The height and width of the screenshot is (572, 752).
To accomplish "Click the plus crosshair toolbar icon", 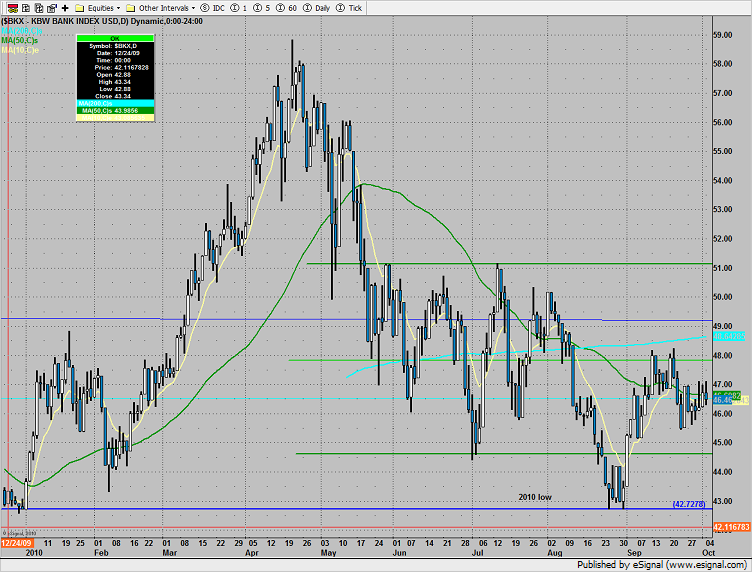I will click(65, 7).
